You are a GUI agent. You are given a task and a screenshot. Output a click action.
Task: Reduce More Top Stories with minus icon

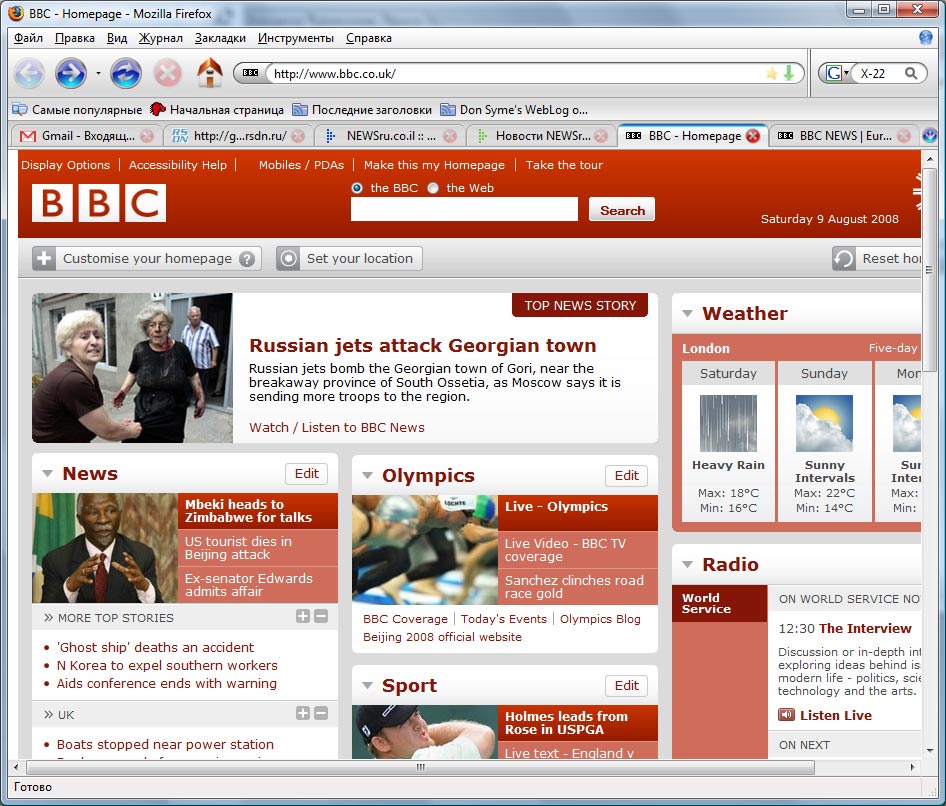(x=321, y=616)
